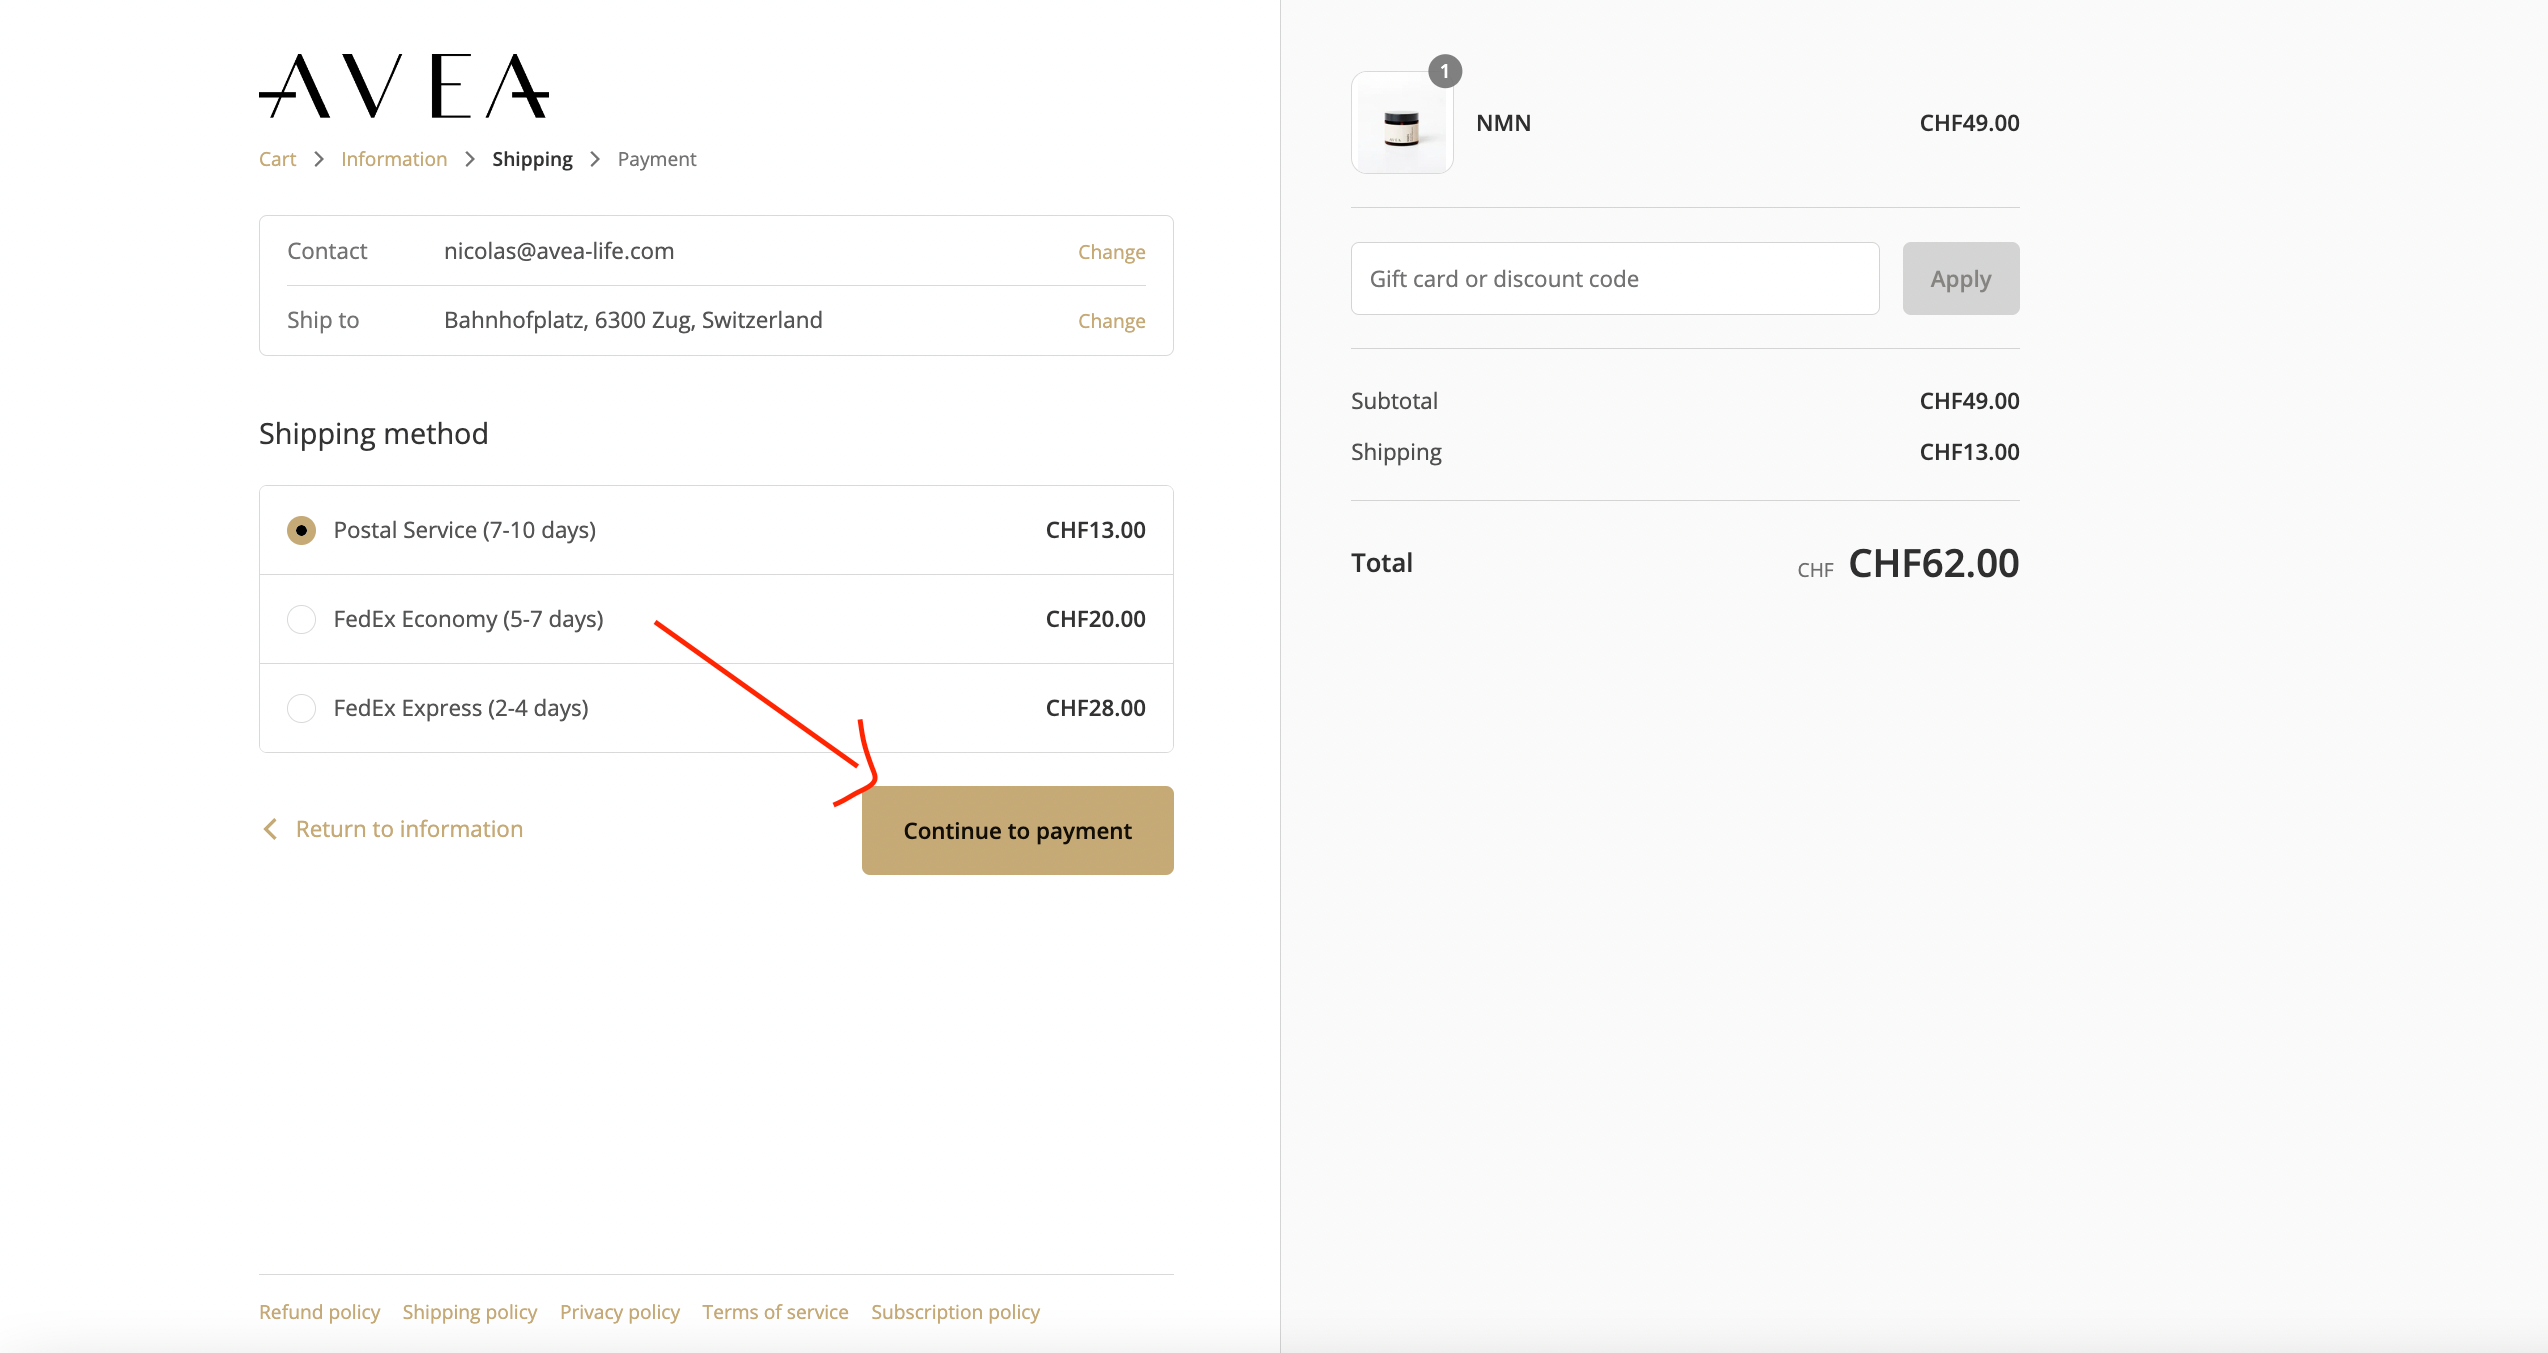
Task: Click the NMN product name
Action: (1503, 123)
